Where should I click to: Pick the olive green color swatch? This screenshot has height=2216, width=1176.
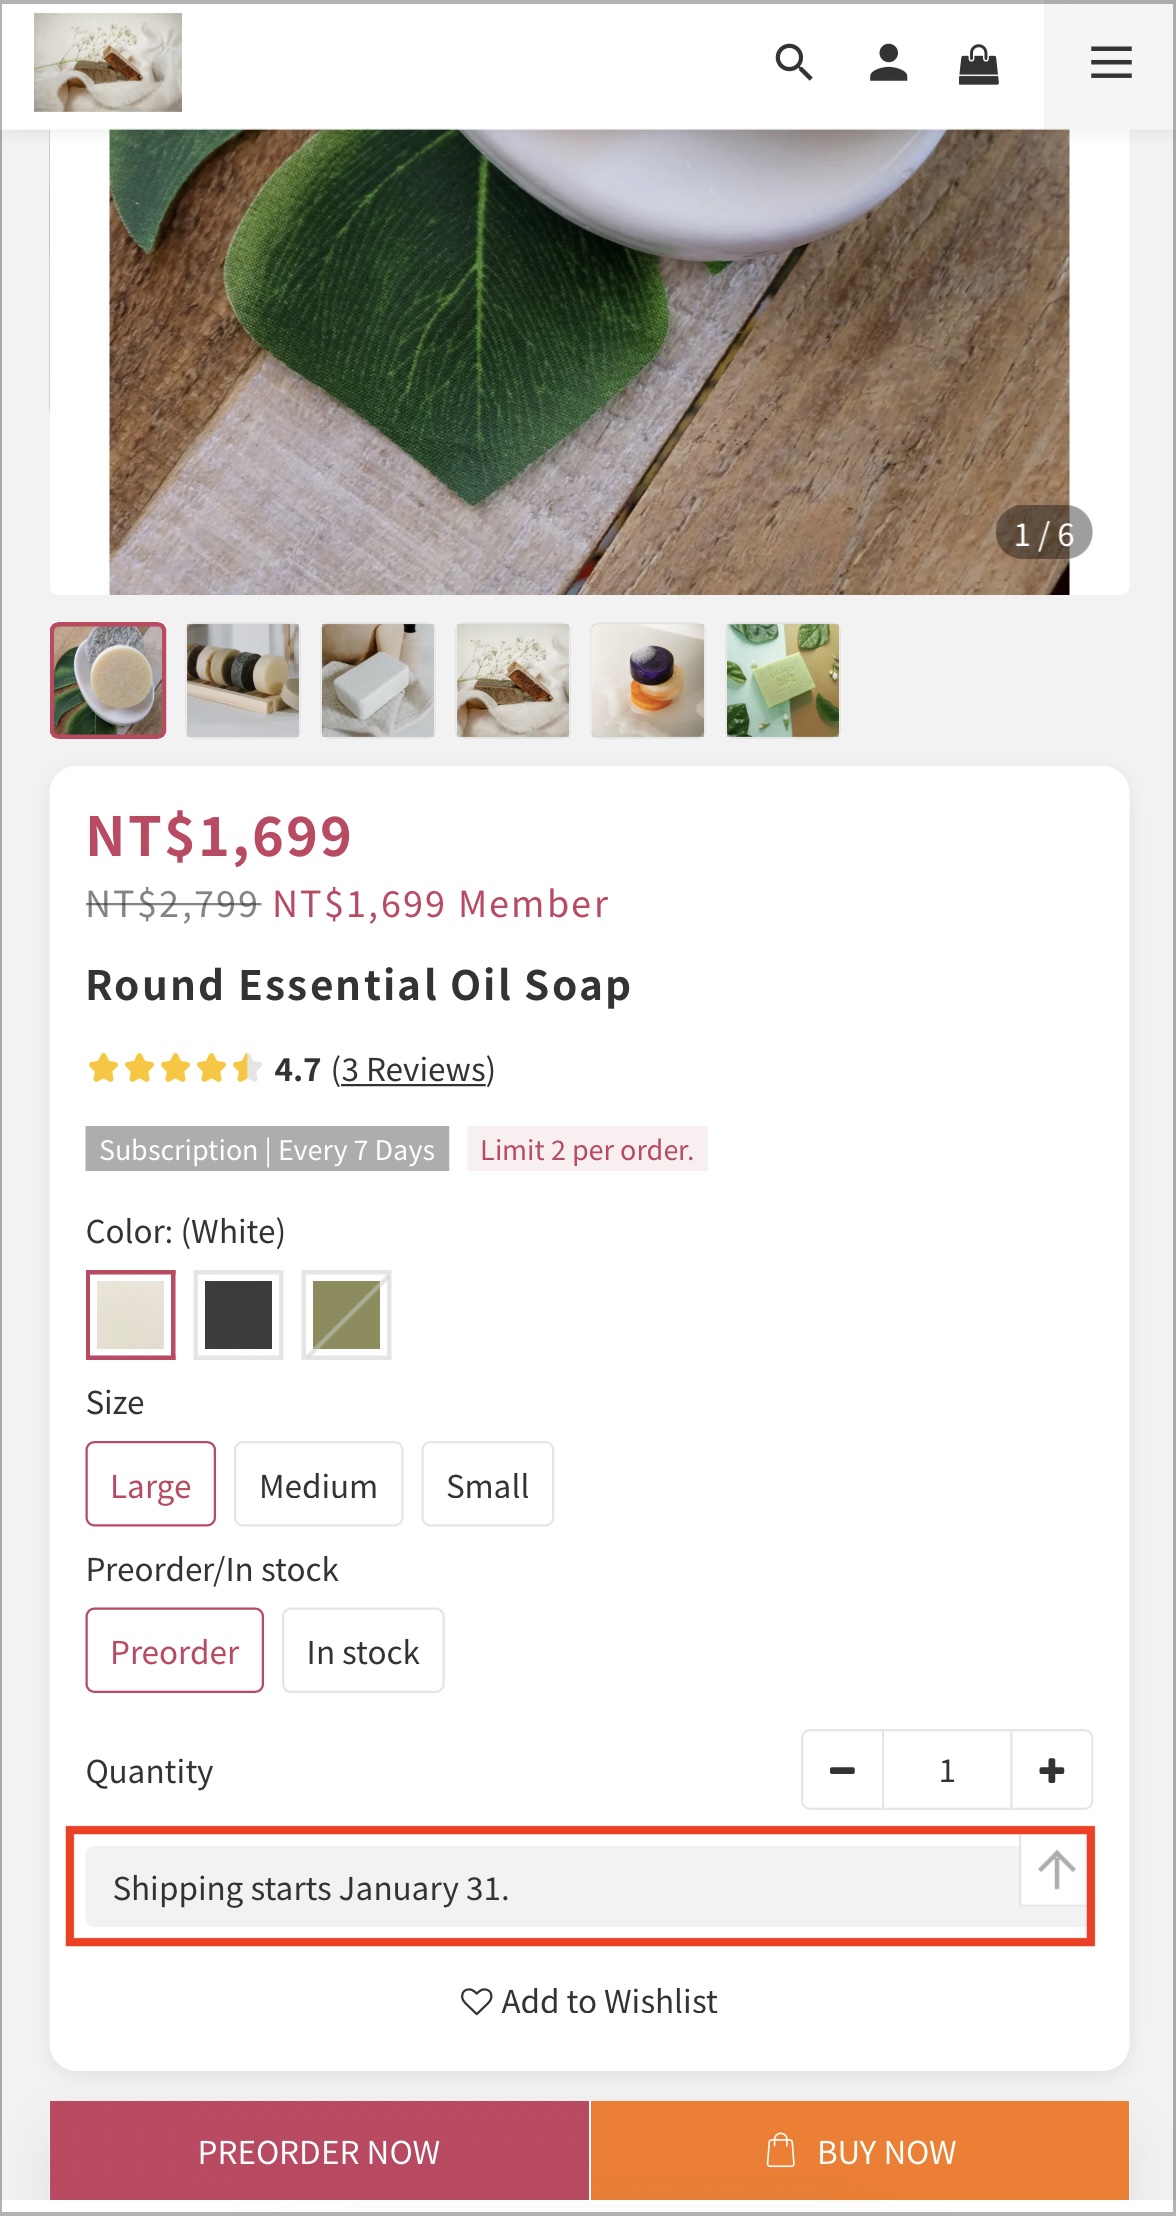pyautogui.click(x=346, y=1315)
